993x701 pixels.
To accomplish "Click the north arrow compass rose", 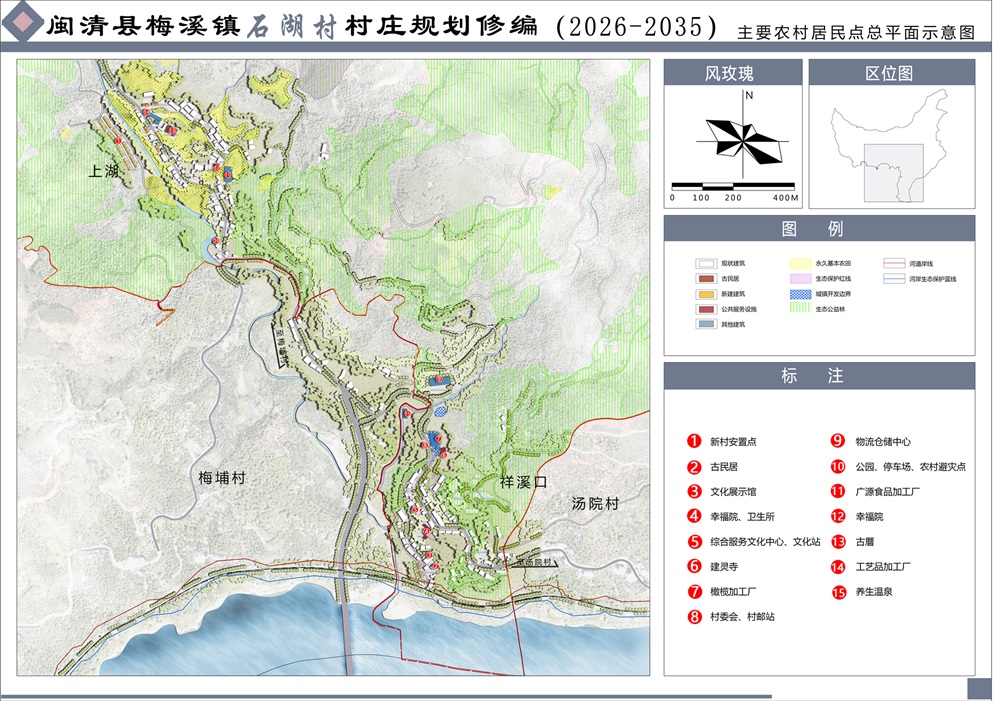I will (748, 140).
